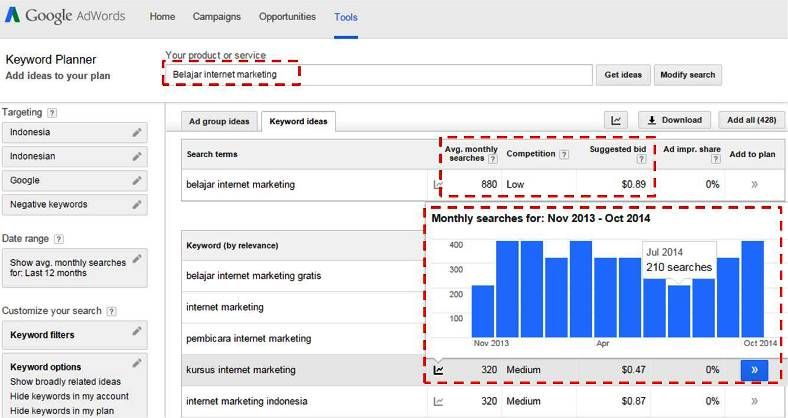Edit the Google network pencil icon
Image resolution: width=788 pixels, height=418 pixels.
[x=137, y=181]
